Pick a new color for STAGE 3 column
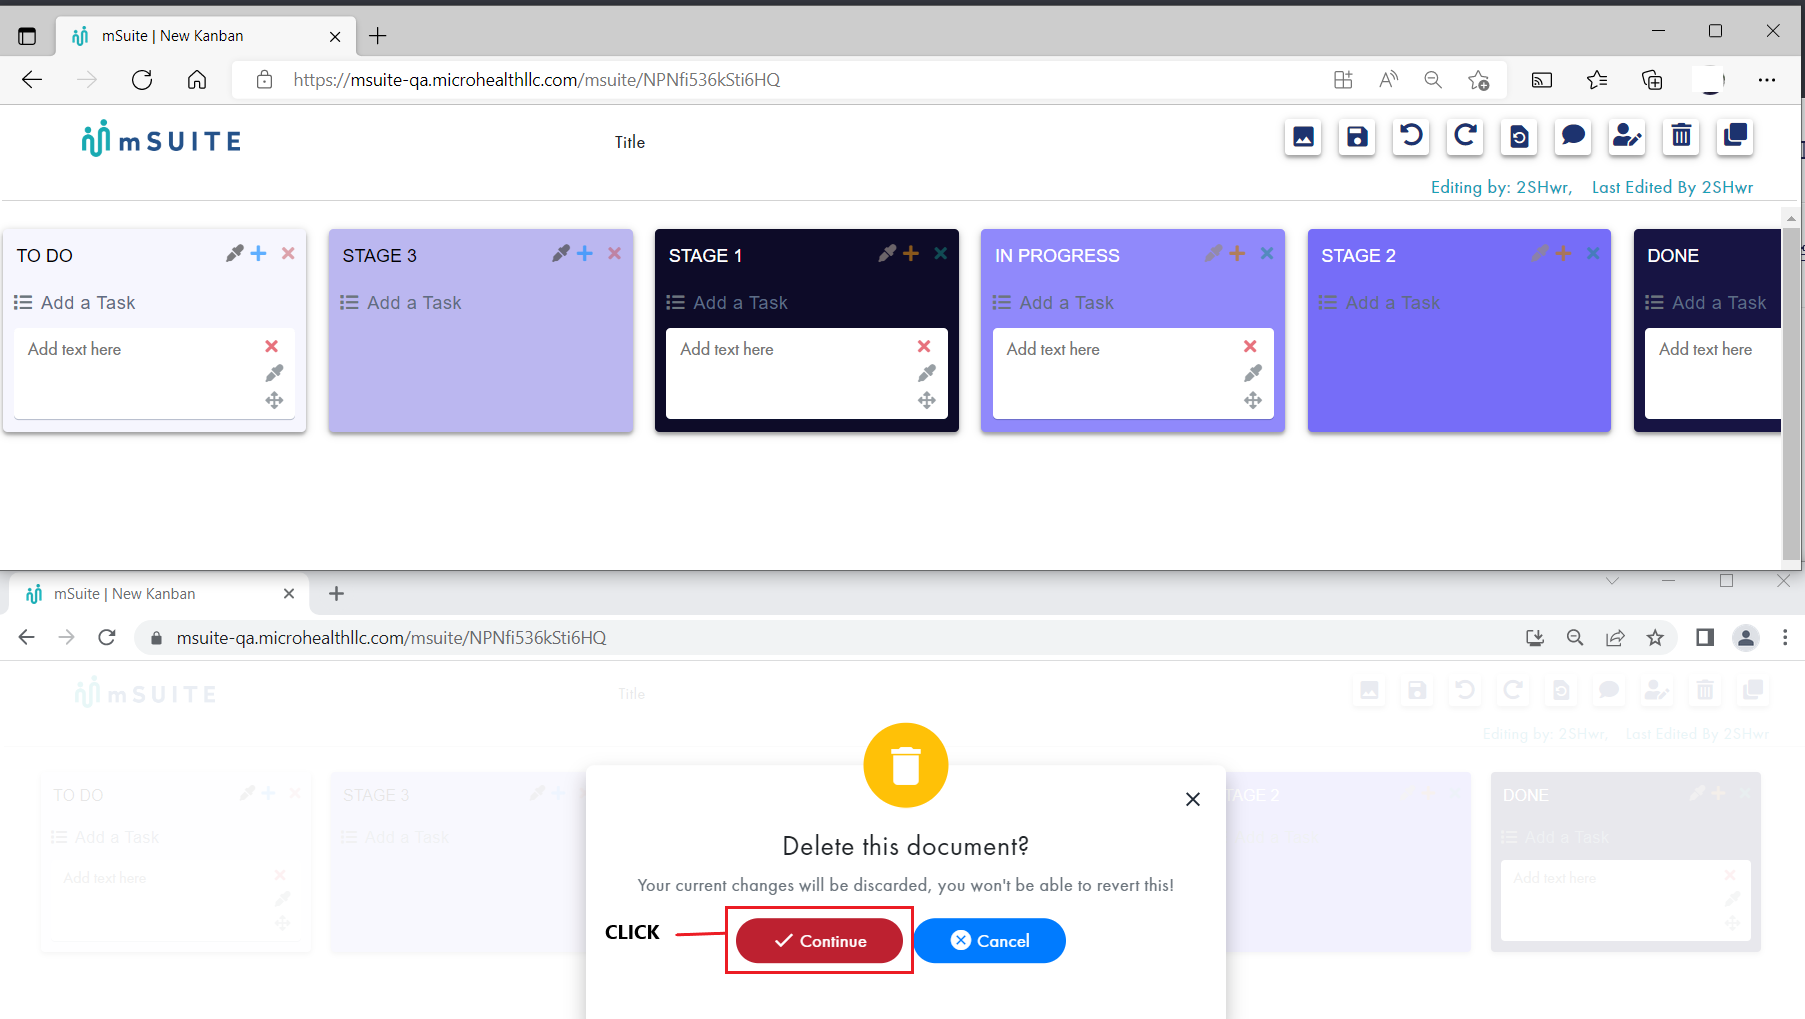 coord(560,253)
